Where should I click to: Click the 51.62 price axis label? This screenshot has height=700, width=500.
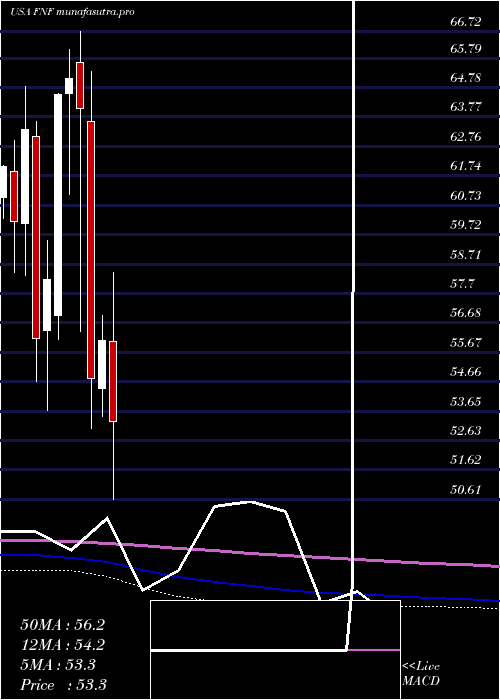pyautogui.click(x=466, y=460)
